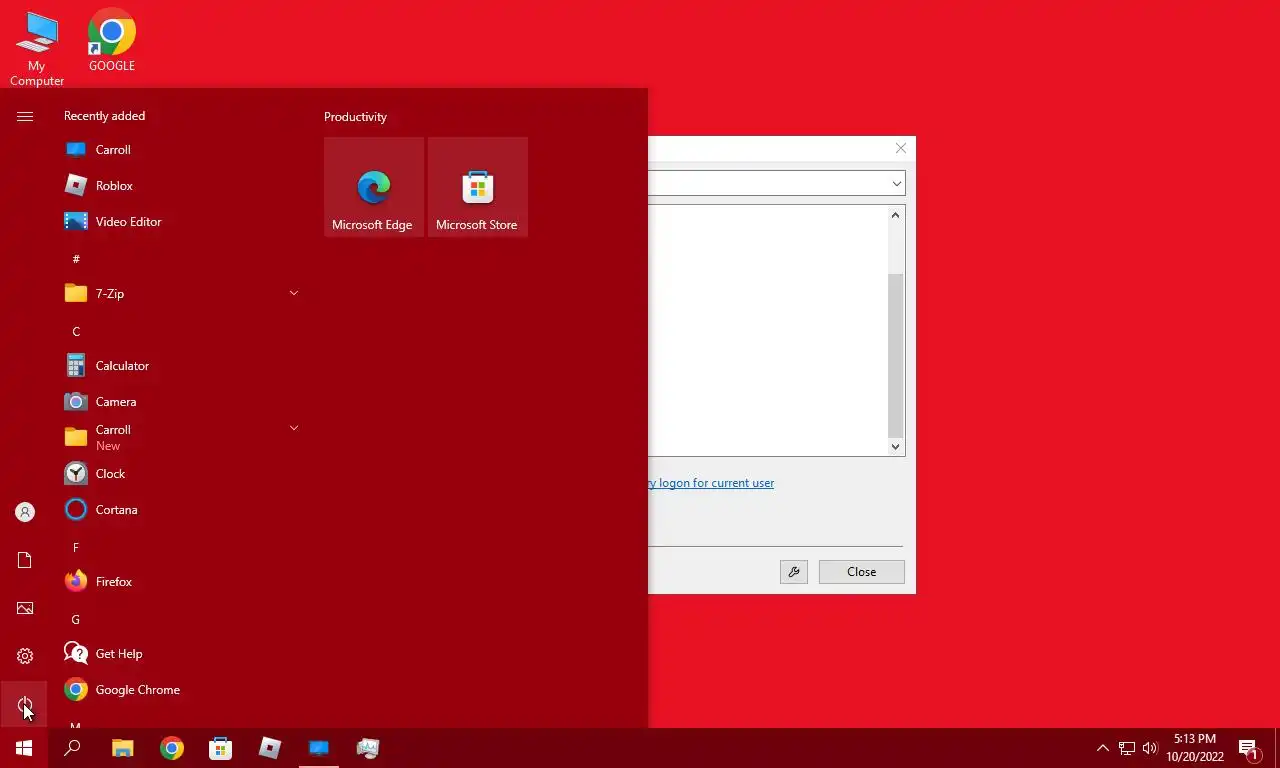Open the GOOGLE desktop shortcut
1280x768 pixels.
(x=112, y=40)
